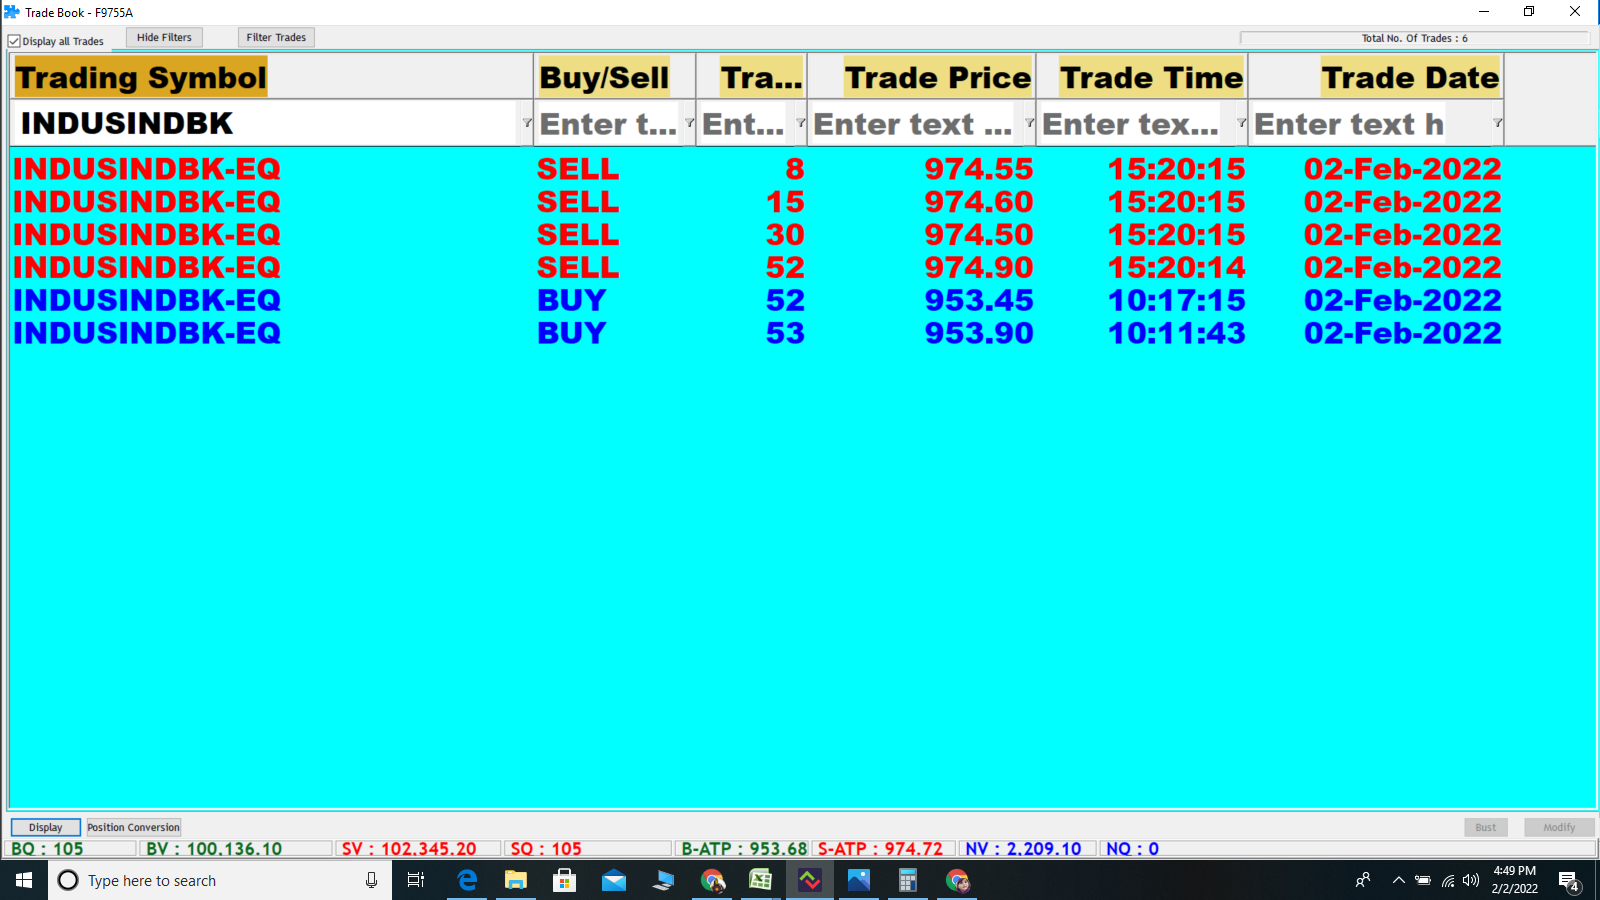Click the quantity 30 cell
Screen dimensions: 1600x900
tap(785, 235)
